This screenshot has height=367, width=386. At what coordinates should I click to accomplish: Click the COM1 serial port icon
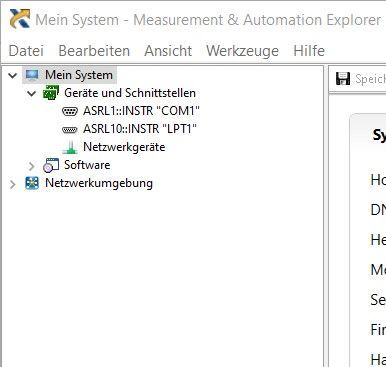coord(70,111)
